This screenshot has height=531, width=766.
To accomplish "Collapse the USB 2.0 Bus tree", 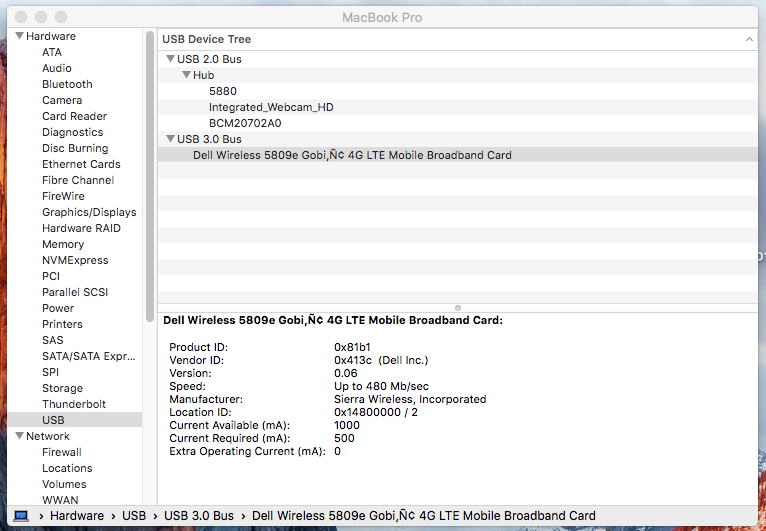I will click(170, 60).
